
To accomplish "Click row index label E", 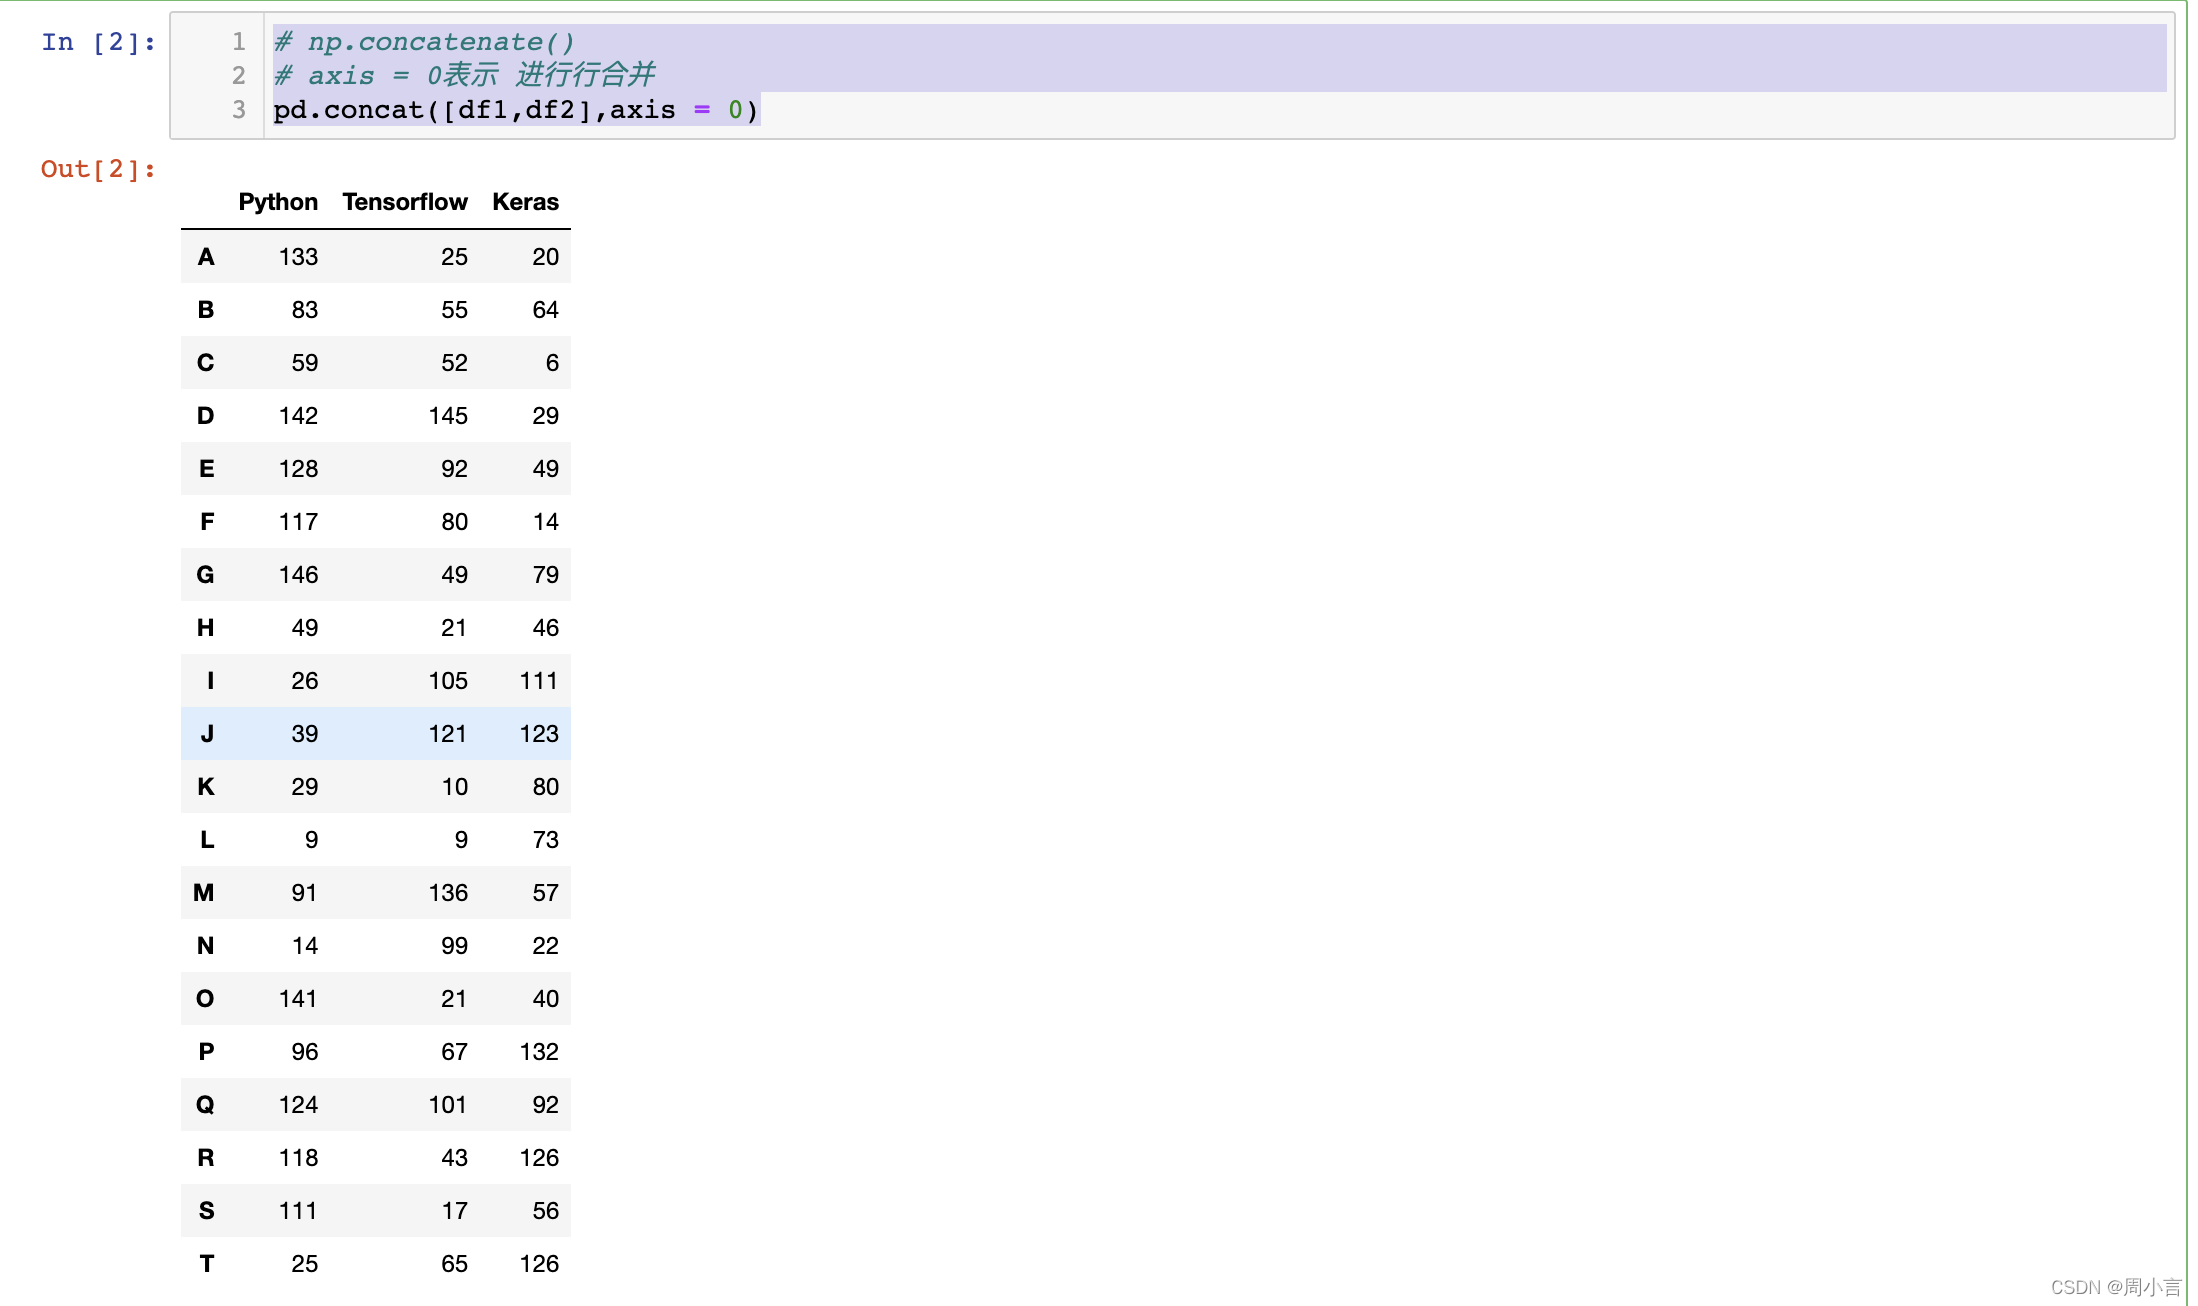I will coord(207,469).
